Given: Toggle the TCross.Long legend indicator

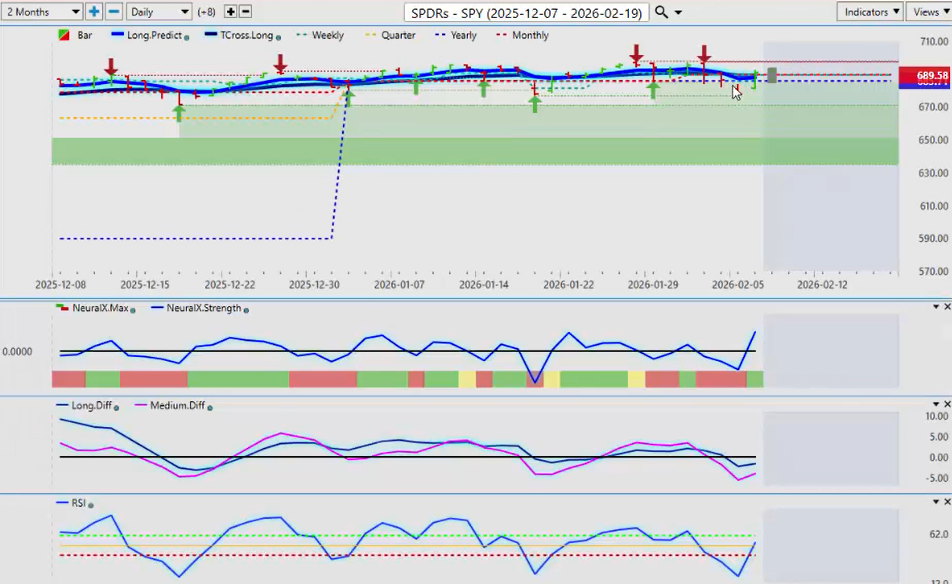Looking at the screenshot, I should pos(243,35).
